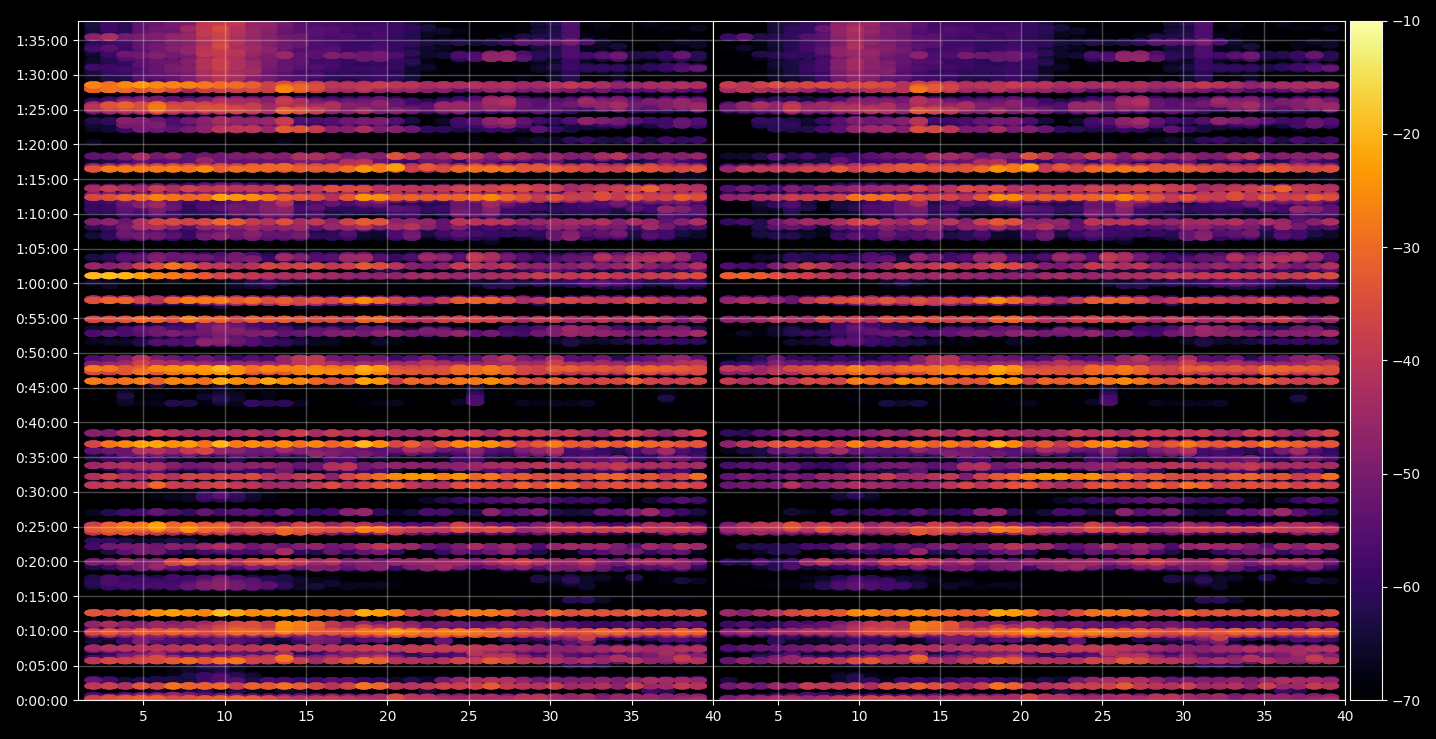
Task: Pick the 0:45:00 tick label
Action: [43, 388]
